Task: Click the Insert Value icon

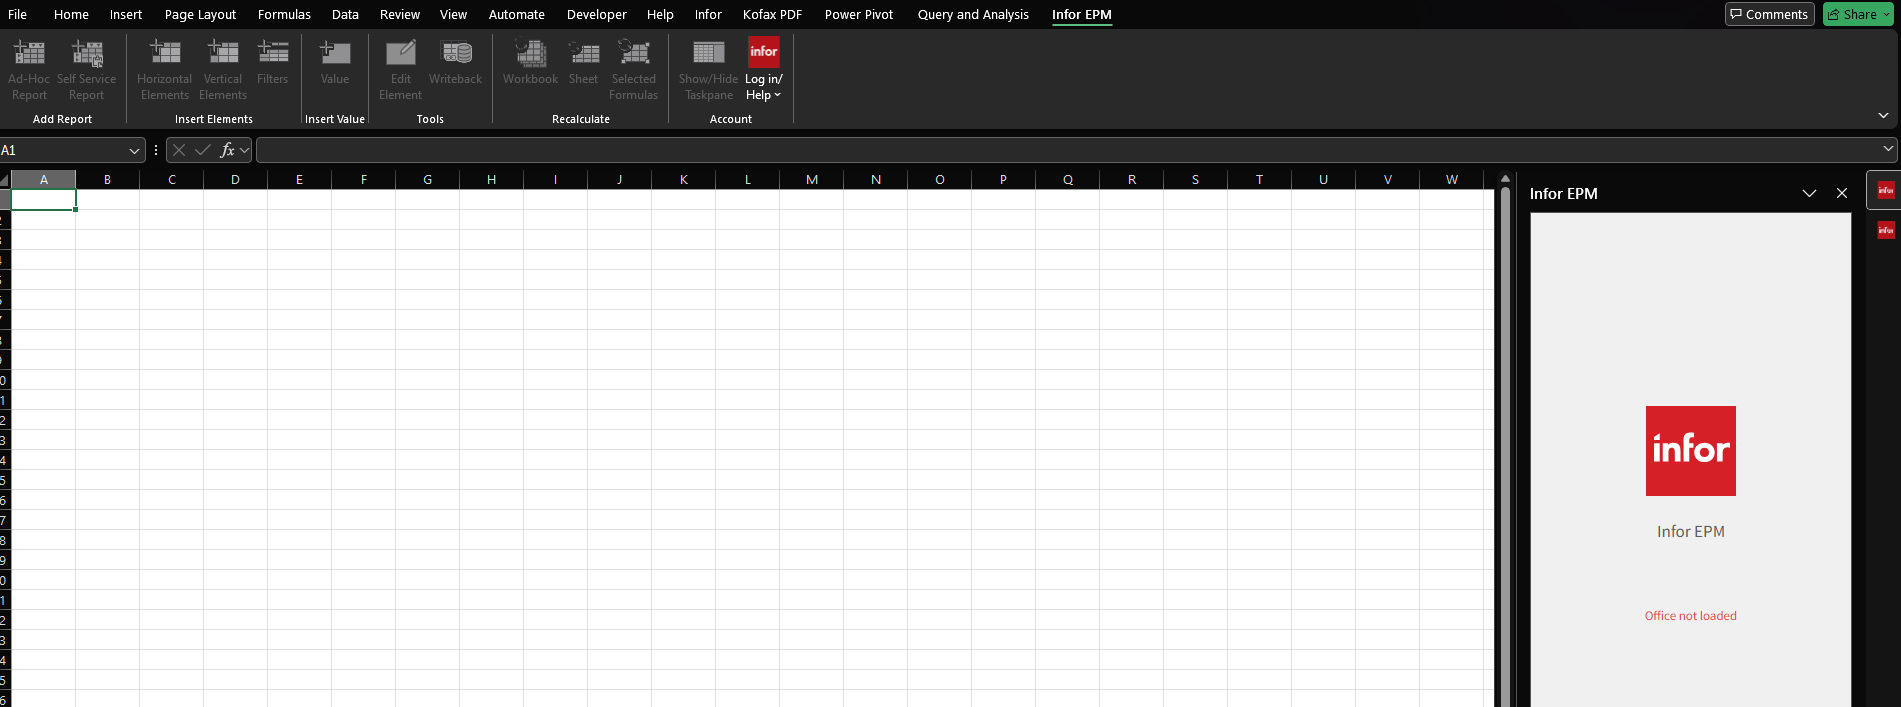Action: point(335,62)
